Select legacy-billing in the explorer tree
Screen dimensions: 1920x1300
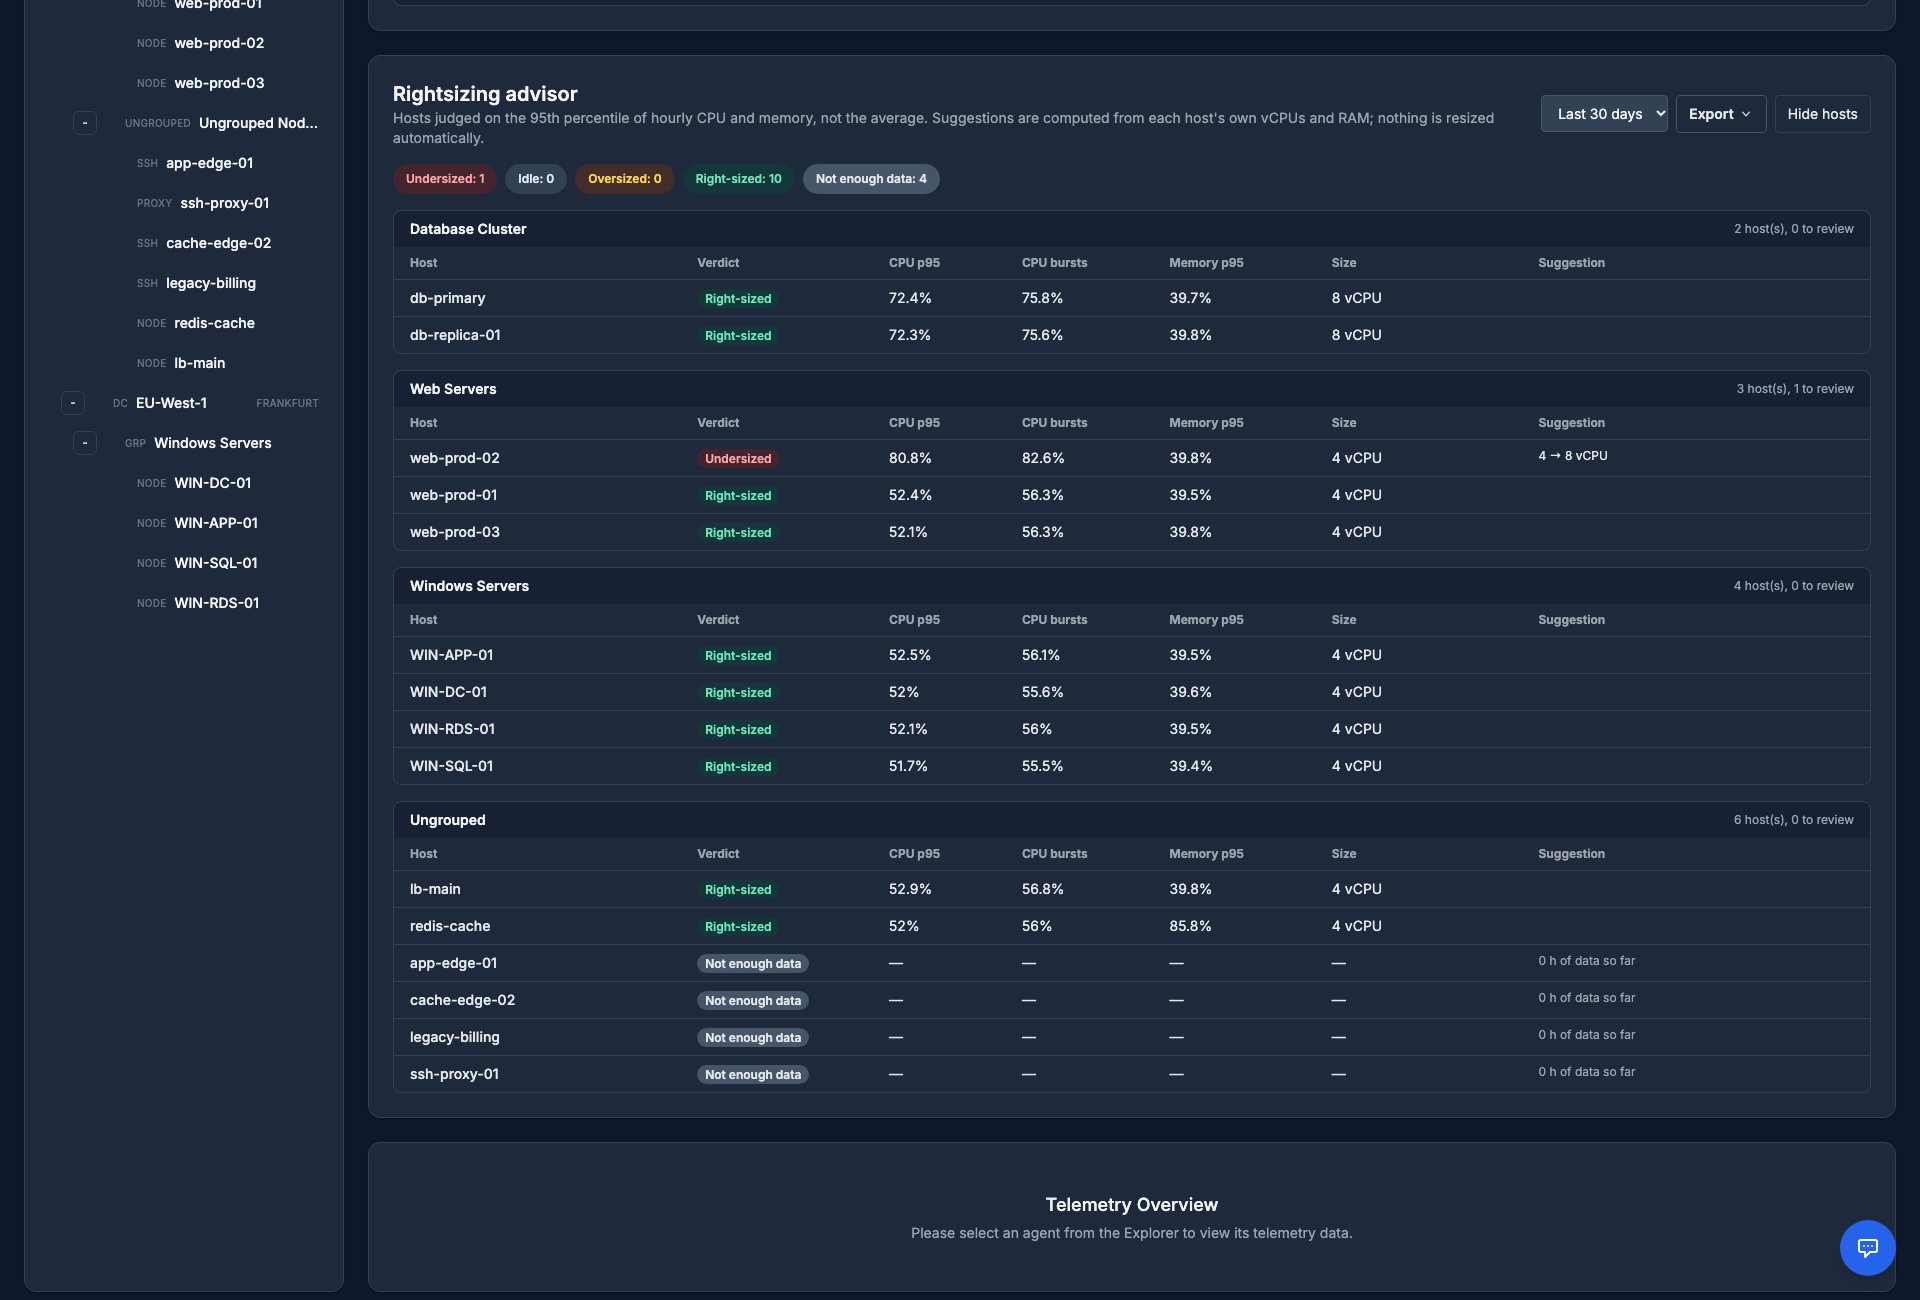[210, 283]
